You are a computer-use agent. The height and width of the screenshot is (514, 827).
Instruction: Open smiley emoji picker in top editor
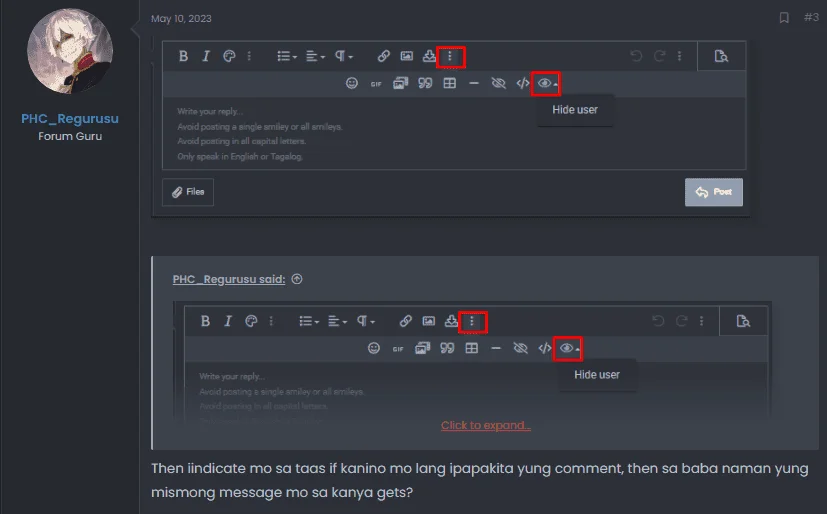click(352, 83)
